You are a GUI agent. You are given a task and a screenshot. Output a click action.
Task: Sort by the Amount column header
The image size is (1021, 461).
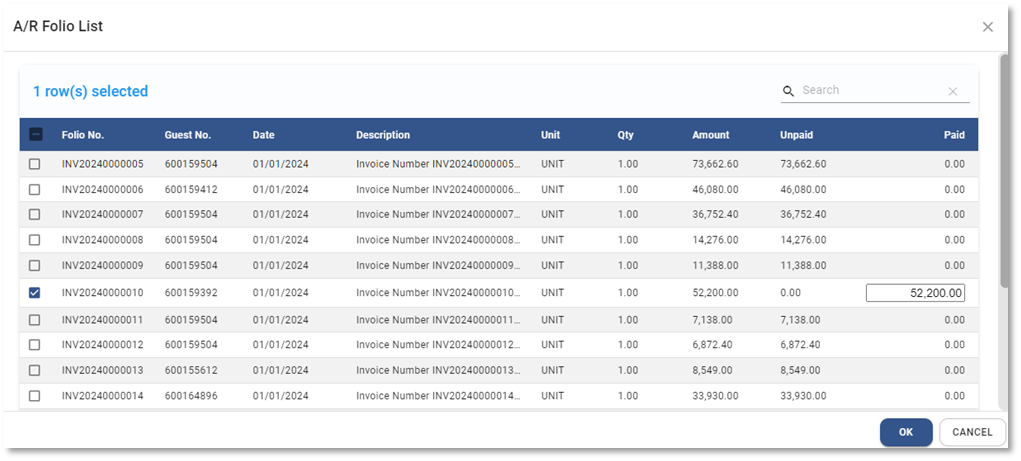click(711, 135)
